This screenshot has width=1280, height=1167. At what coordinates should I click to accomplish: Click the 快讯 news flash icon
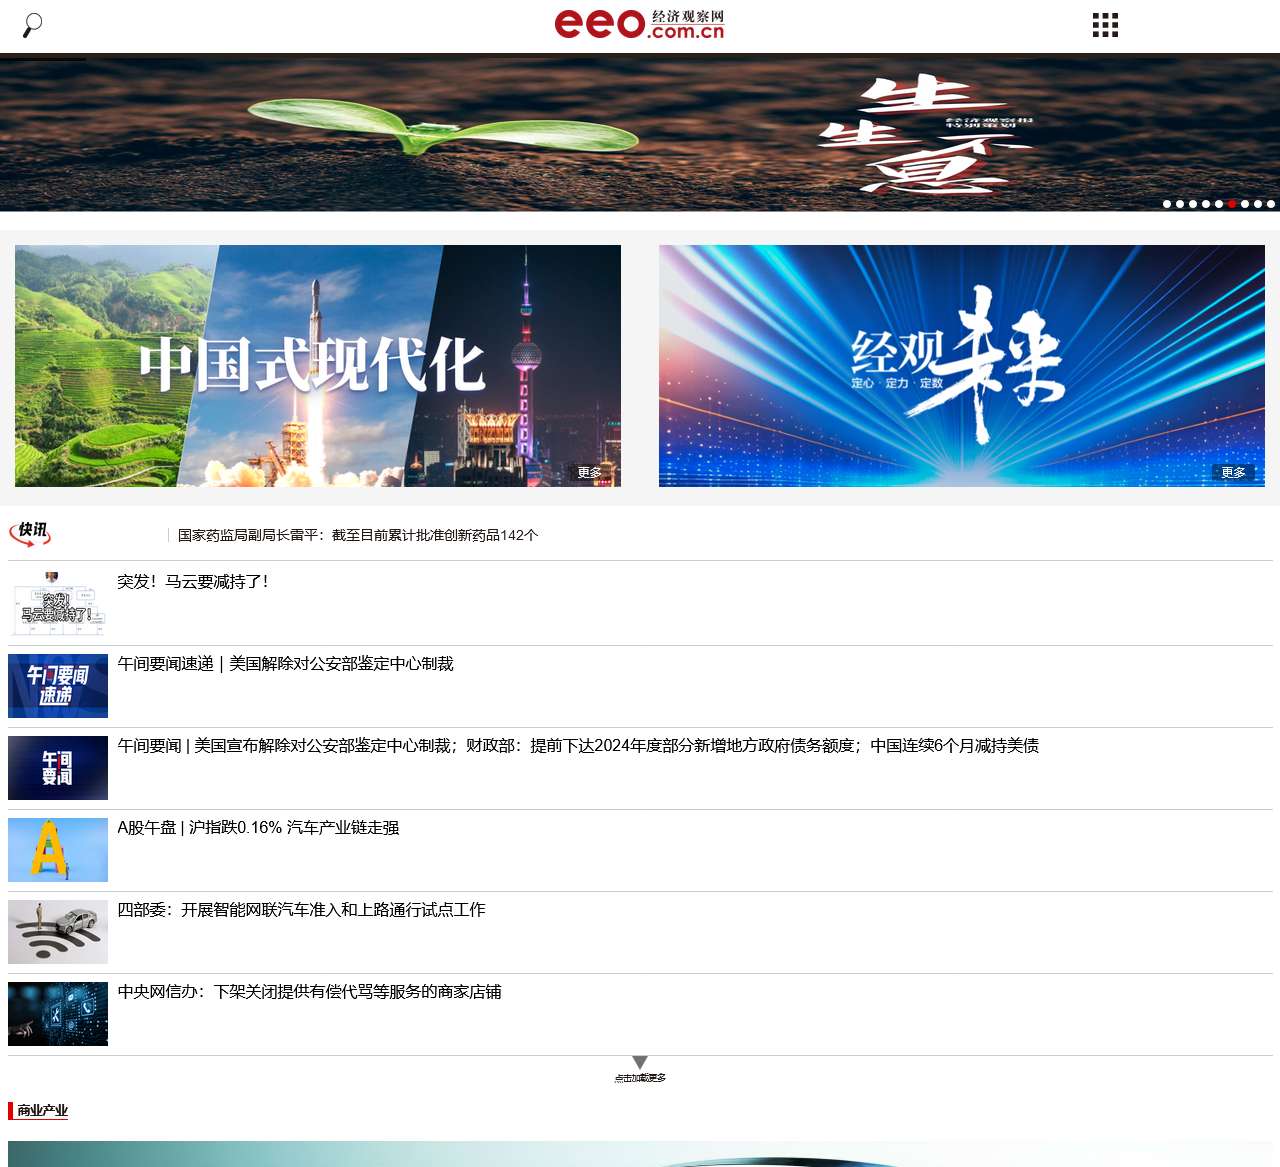click(30, 533)
